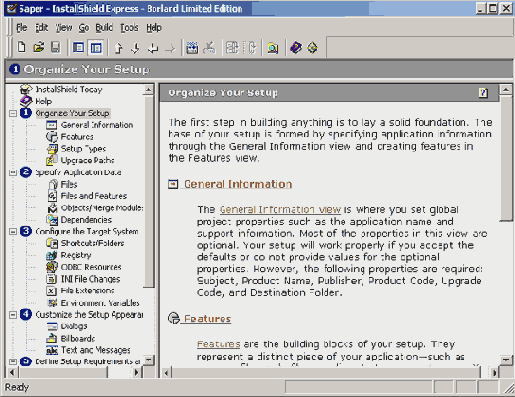Viewport: 515px width, 397px height.
Task: Click the tree pane horizontal scrollbar right arrow
Action: coord(137,372)
